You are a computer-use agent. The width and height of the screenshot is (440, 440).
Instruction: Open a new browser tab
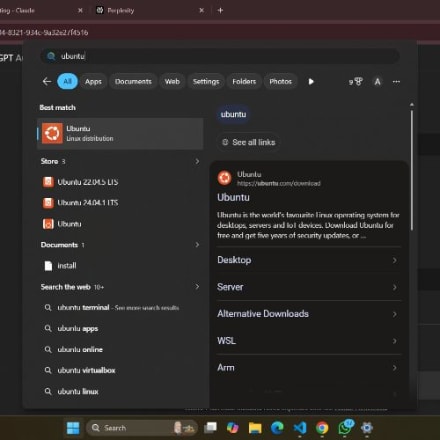tap(220, 11)
